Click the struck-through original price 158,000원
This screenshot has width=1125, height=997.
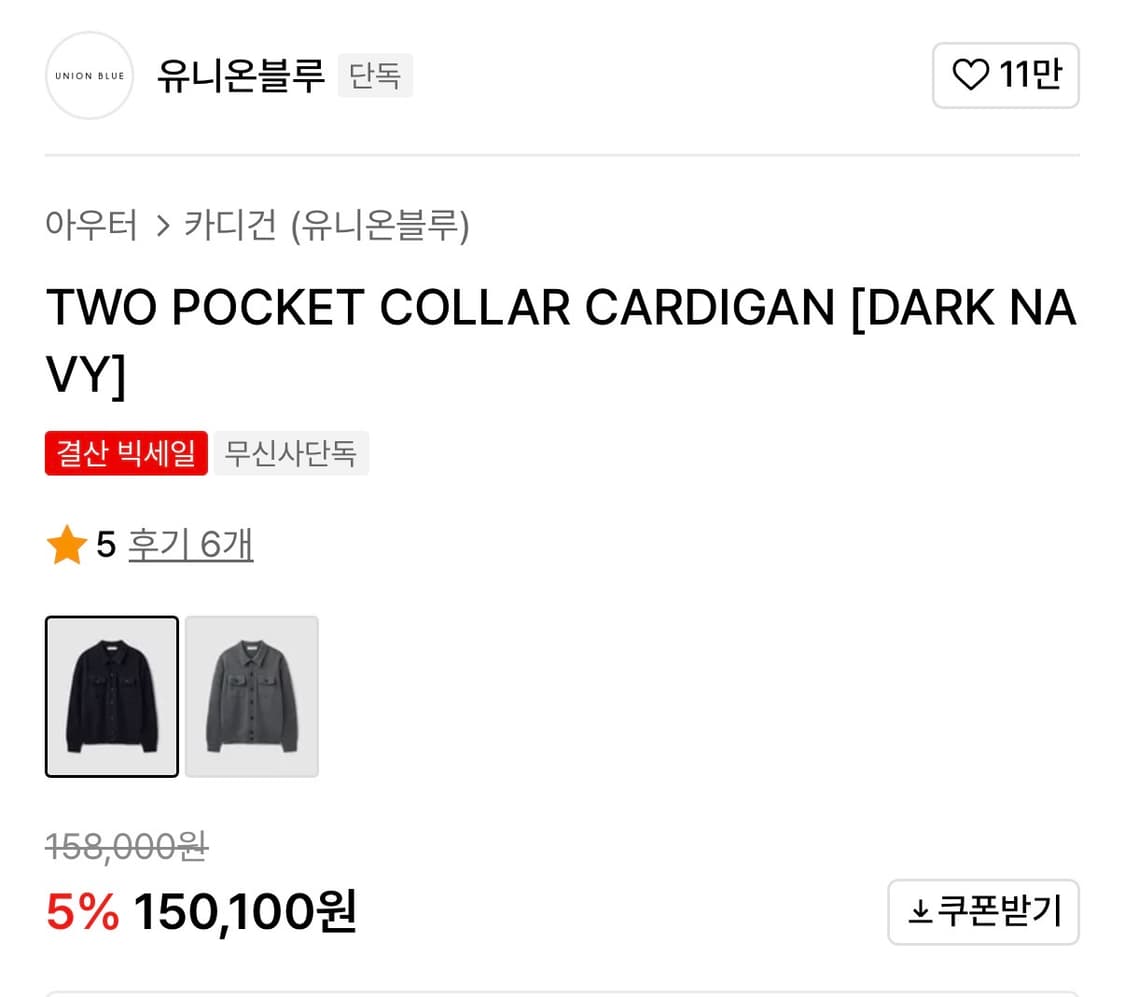click(x=126, y=847)
